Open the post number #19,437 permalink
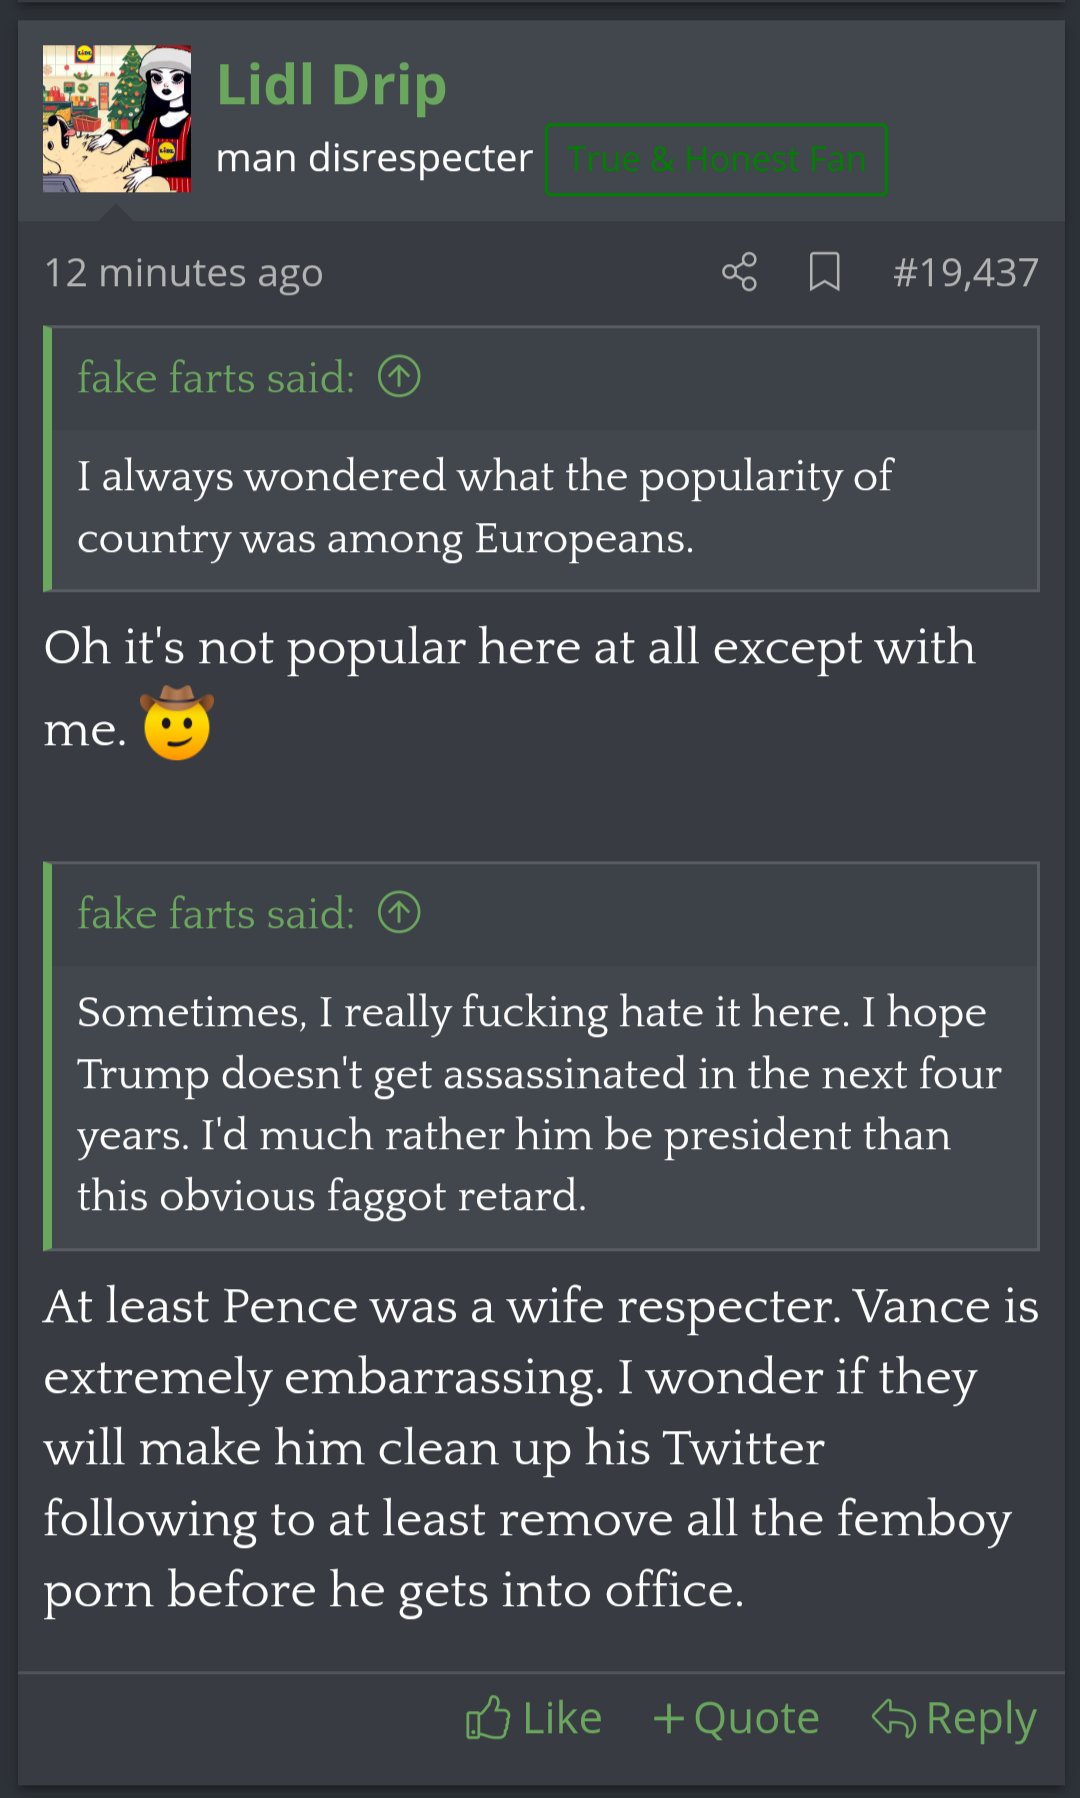Viewport: 1080px width, 1798px height. pyautogui.click(x=965, y=272)
